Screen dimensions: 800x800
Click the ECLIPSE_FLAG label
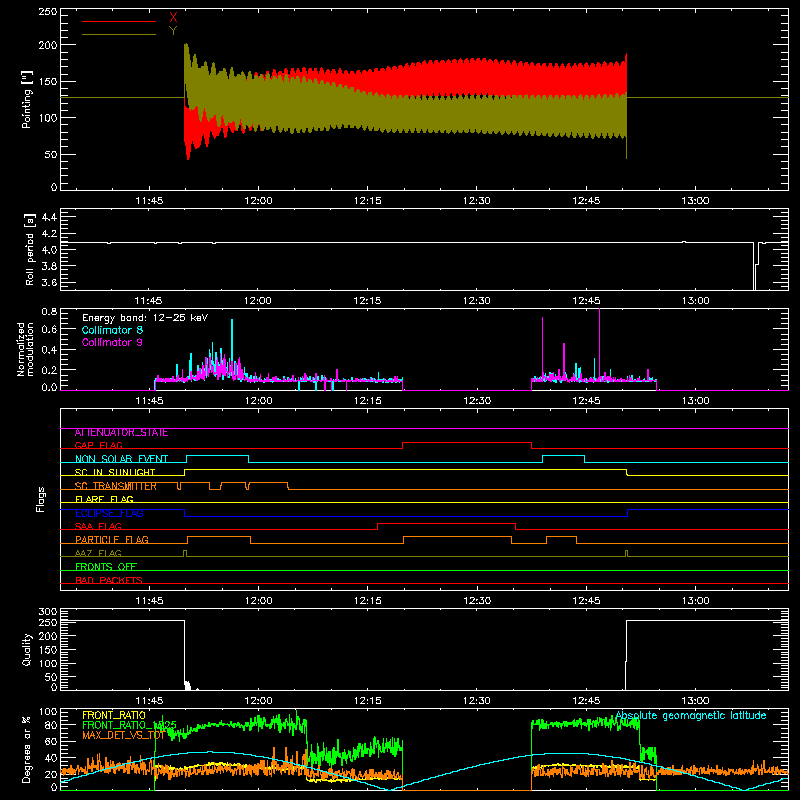click(x=109, y=513)
